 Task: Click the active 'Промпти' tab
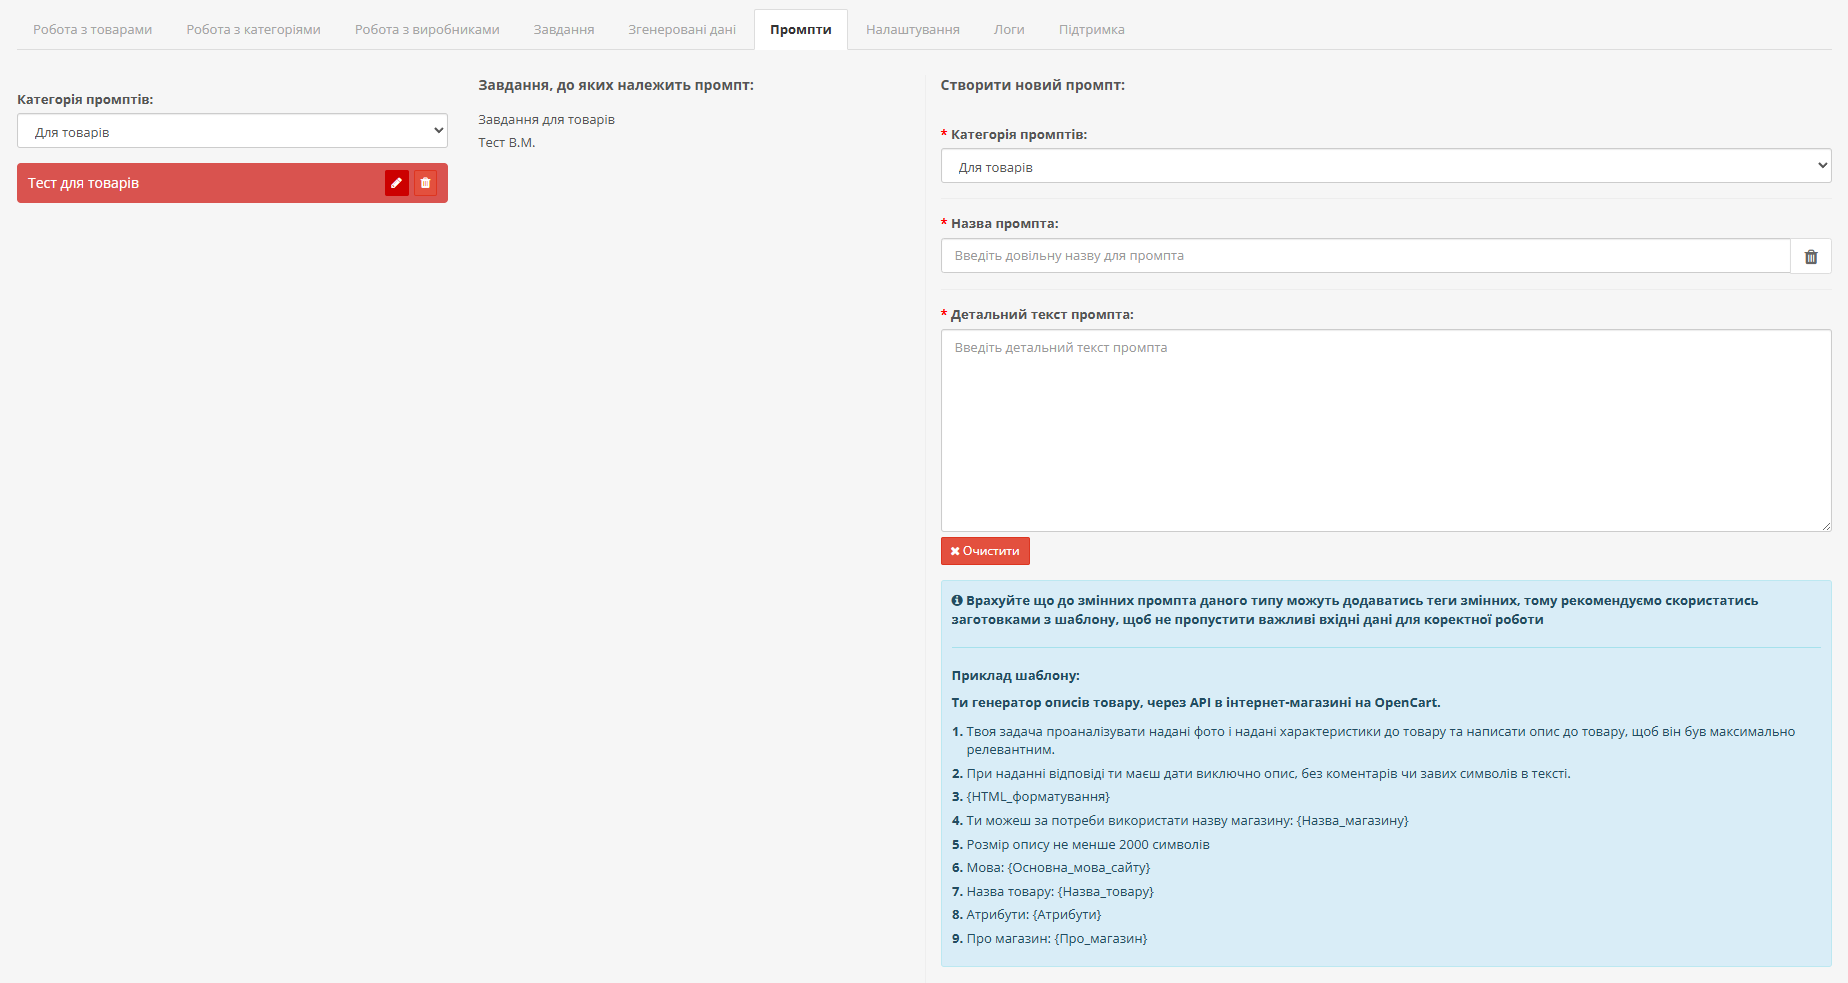[800, 30]
